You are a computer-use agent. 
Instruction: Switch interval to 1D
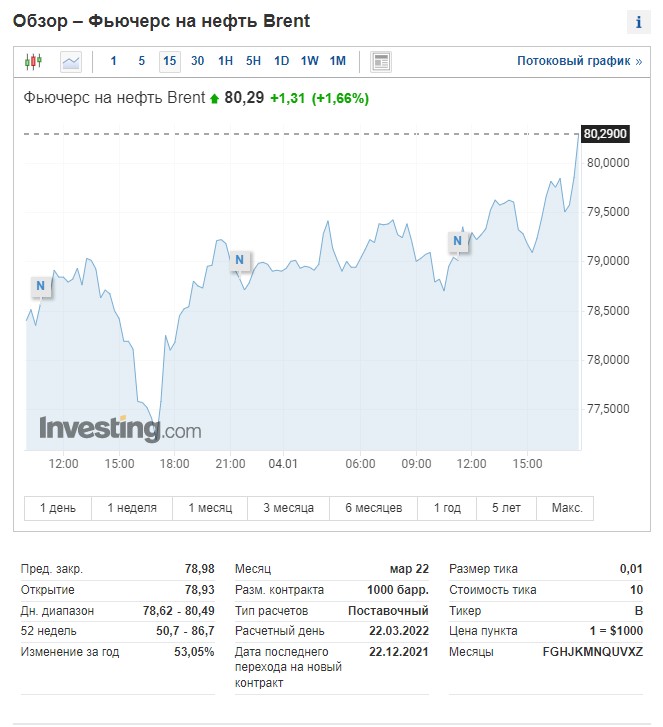(x=281, y=62)
